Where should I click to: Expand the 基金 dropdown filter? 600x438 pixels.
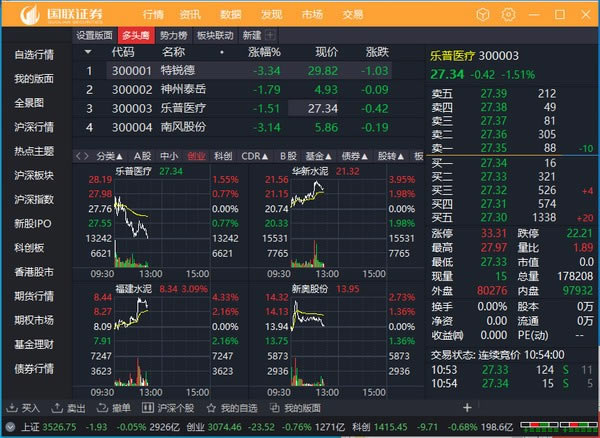click(x=320, y=156)
